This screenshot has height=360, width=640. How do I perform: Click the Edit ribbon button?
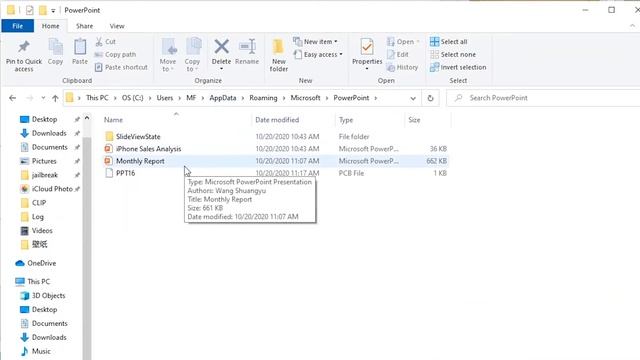pos(398,54)
